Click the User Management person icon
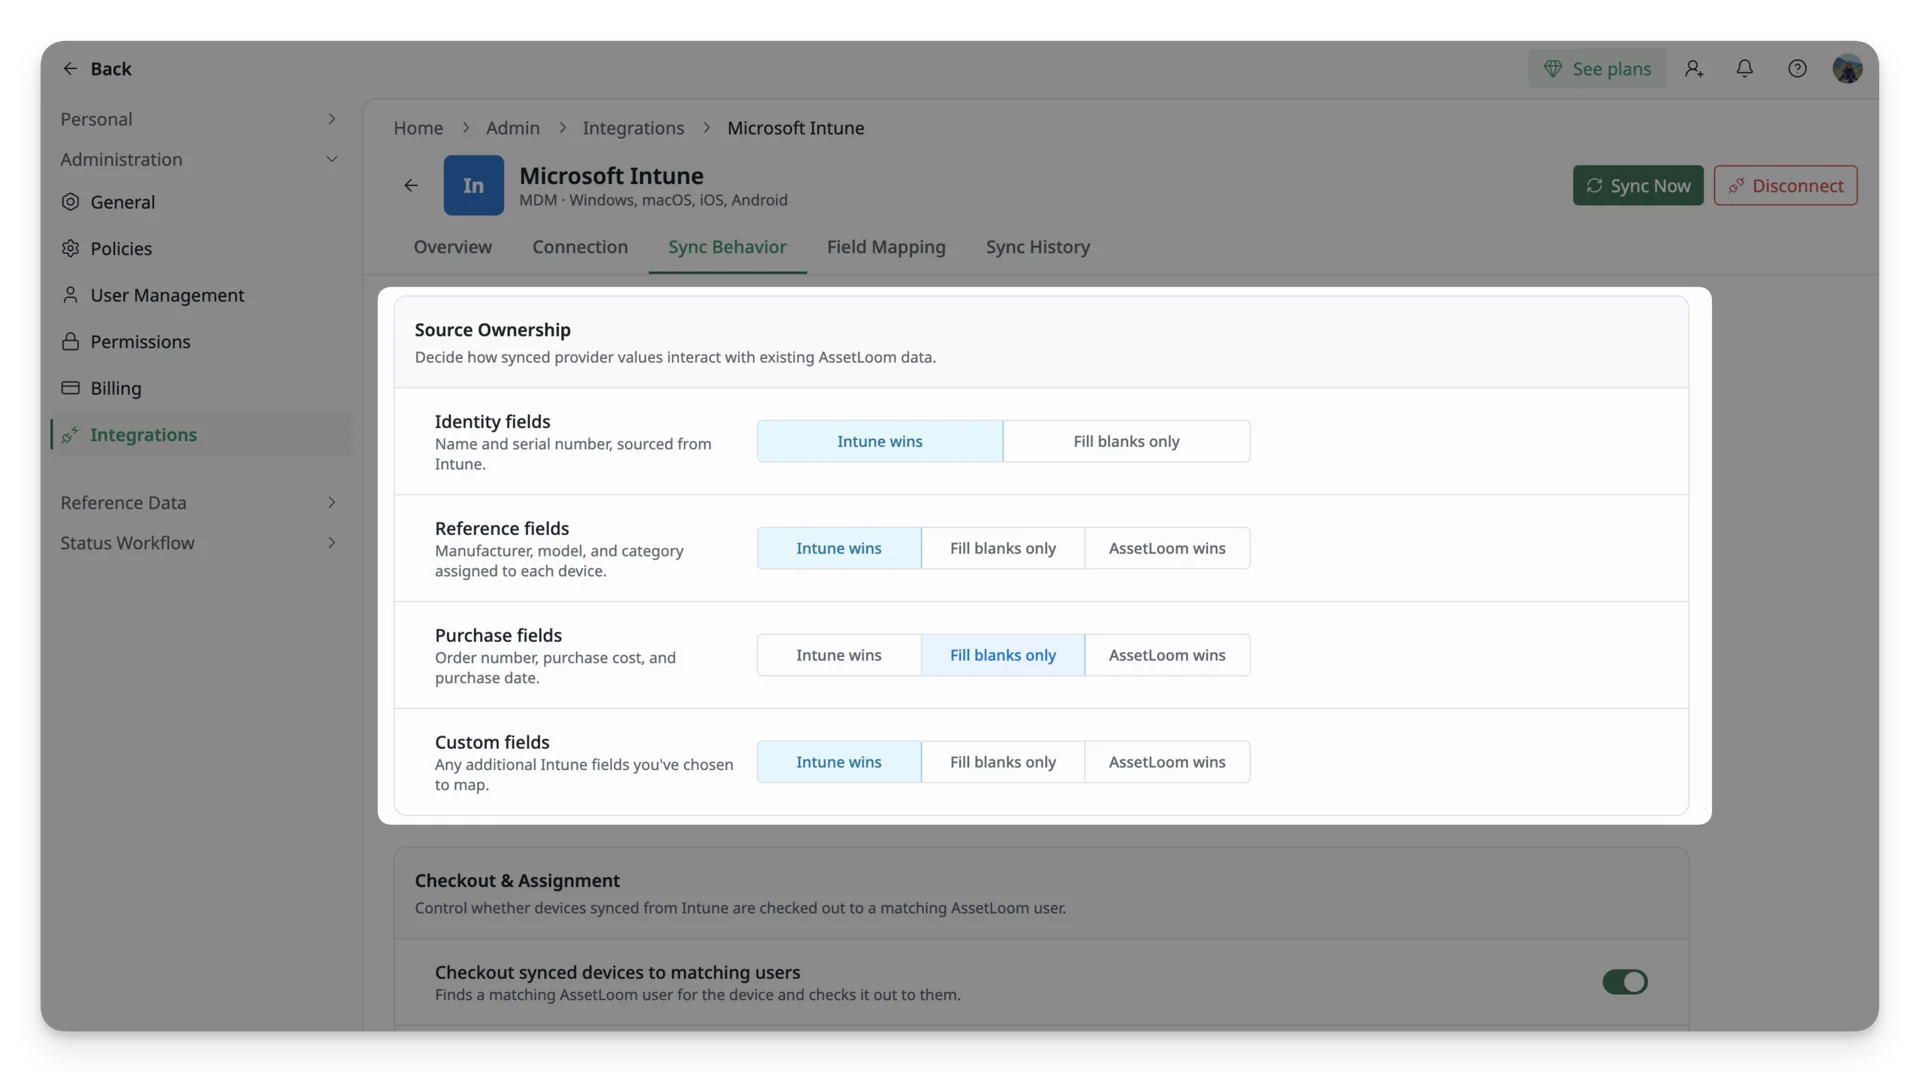This screenshot has height=1072, width=1920. pyautogui.click(x=70, y=295)
